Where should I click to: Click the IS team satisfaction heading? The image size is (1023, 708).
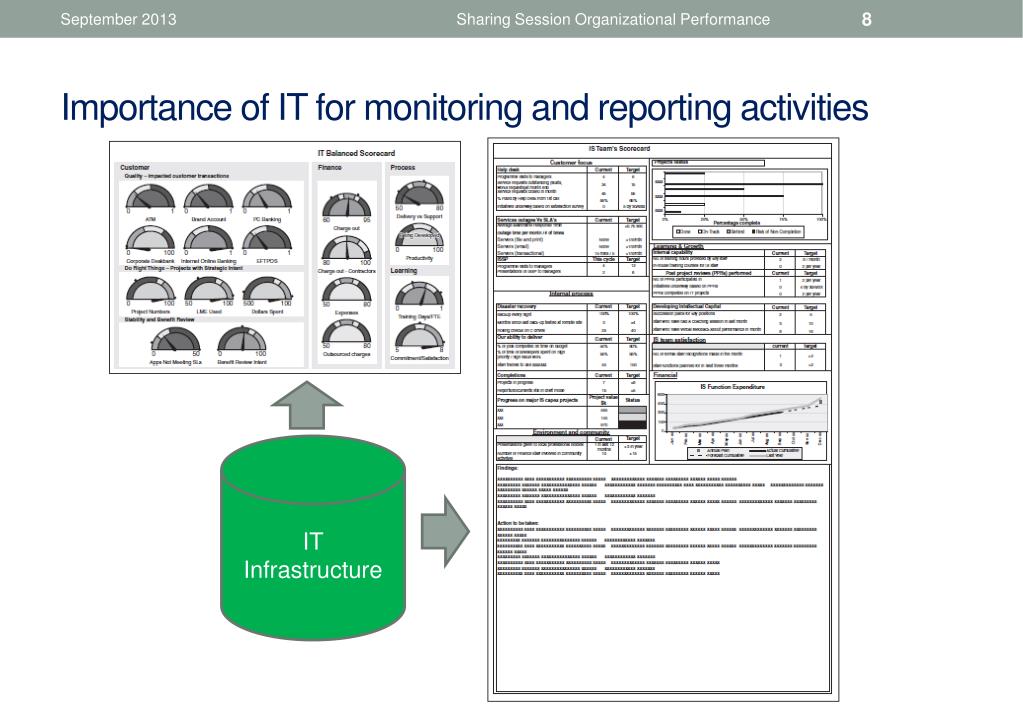point(679,340)
